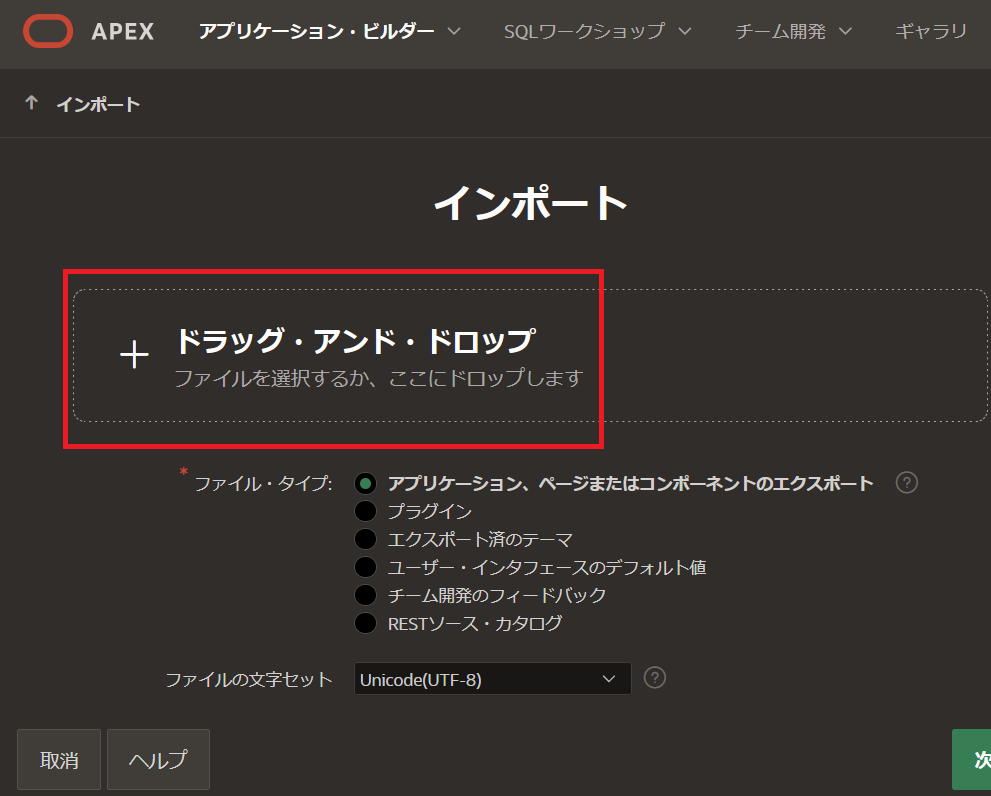991x796 pixels.
Task: Expand the chevron beside SQLワークショップ
Action: click(685, 31)
